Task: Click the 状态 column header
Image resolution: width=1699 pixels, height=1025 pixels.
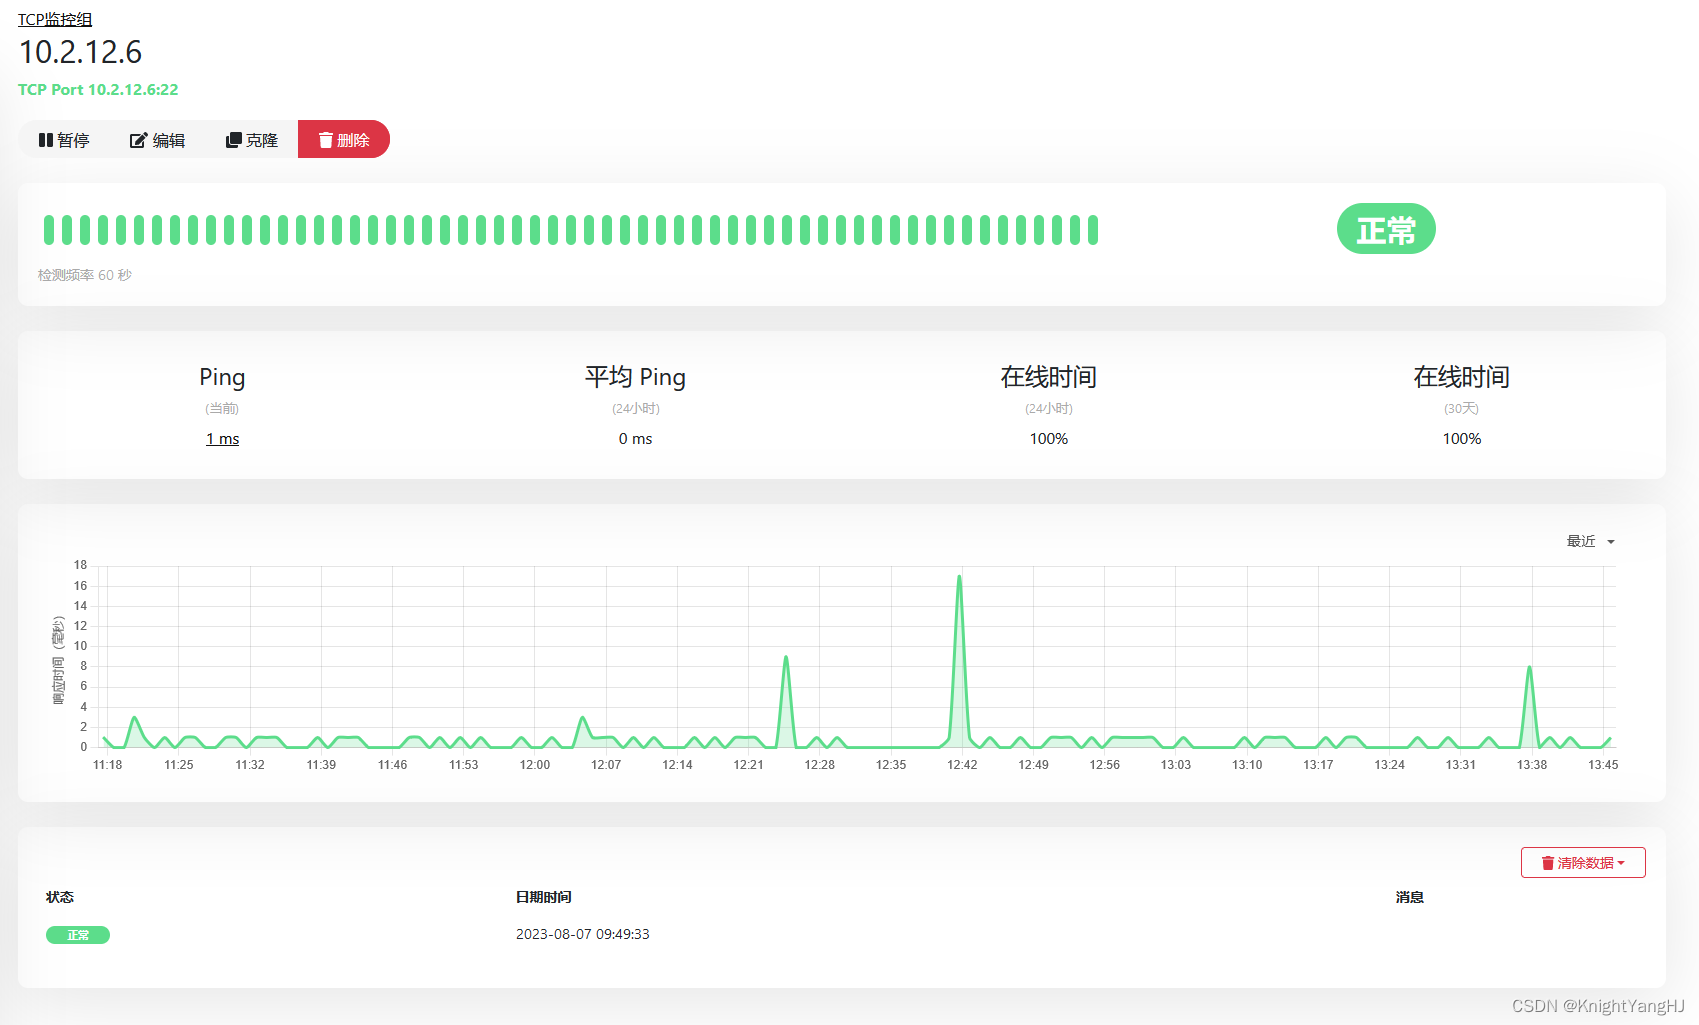Action: [x=60, y=897]
